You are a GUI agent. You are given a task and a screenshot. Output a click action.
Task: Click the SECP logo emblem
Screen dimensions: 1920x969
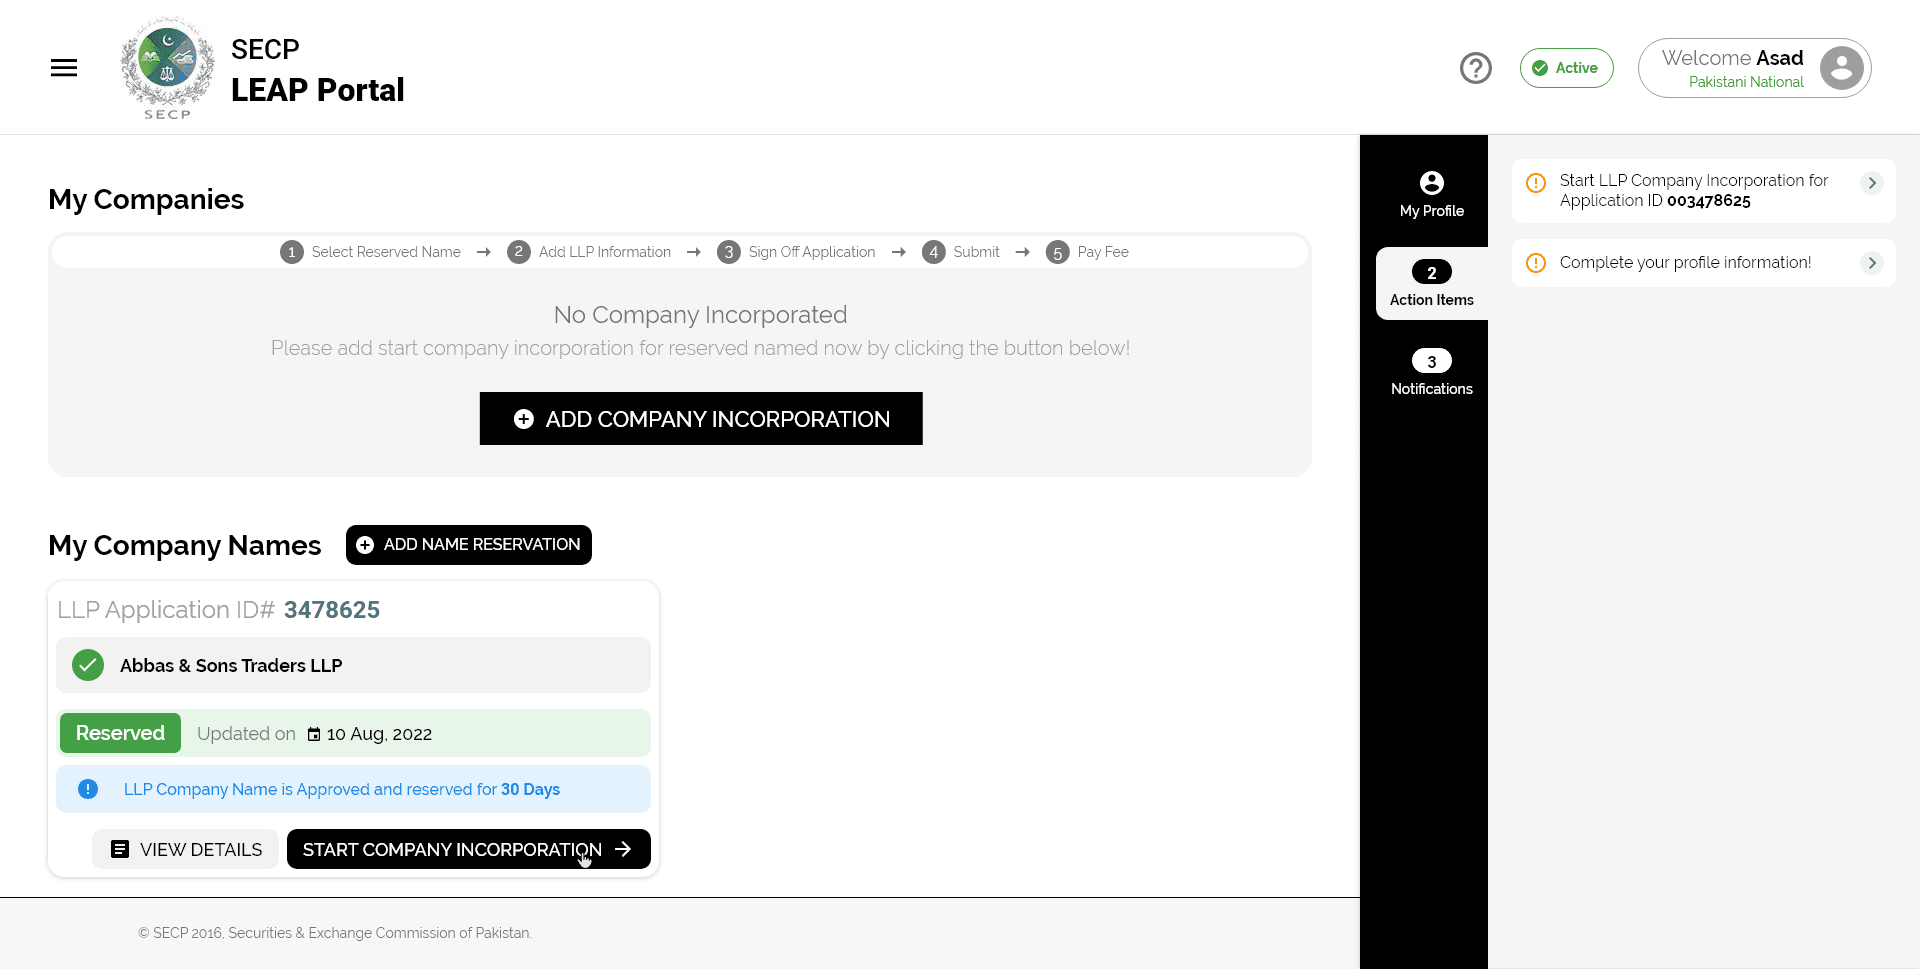166,67
